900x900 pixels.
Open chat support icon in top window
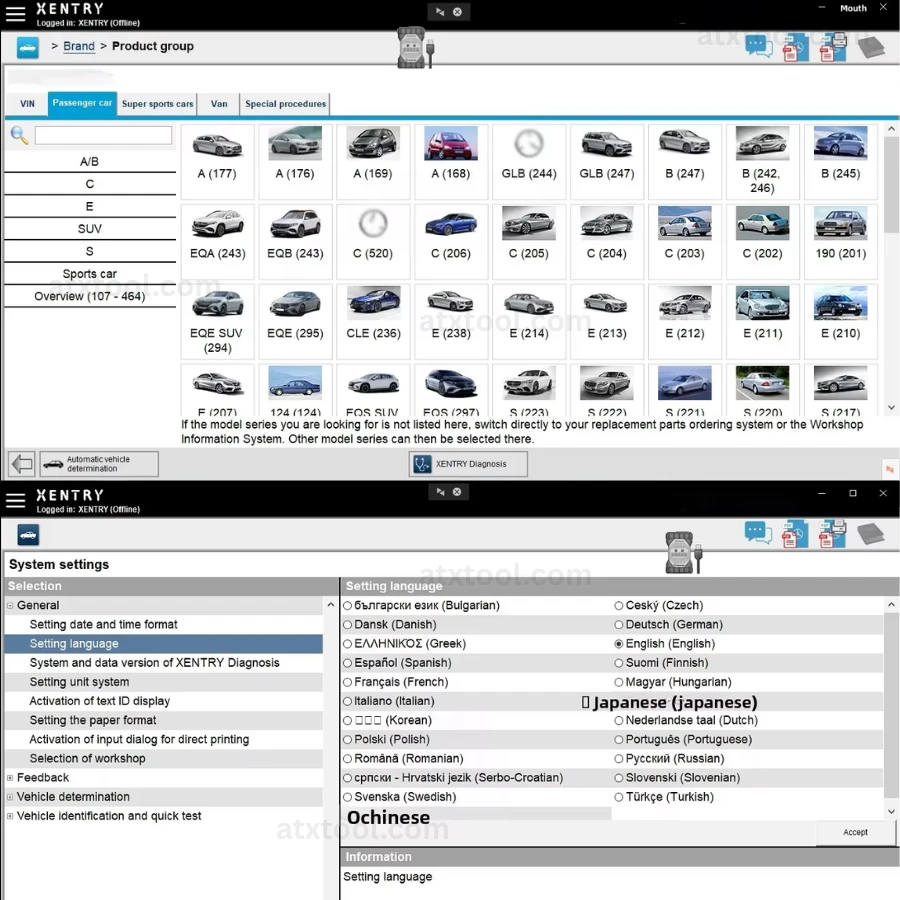click(759, 47)
